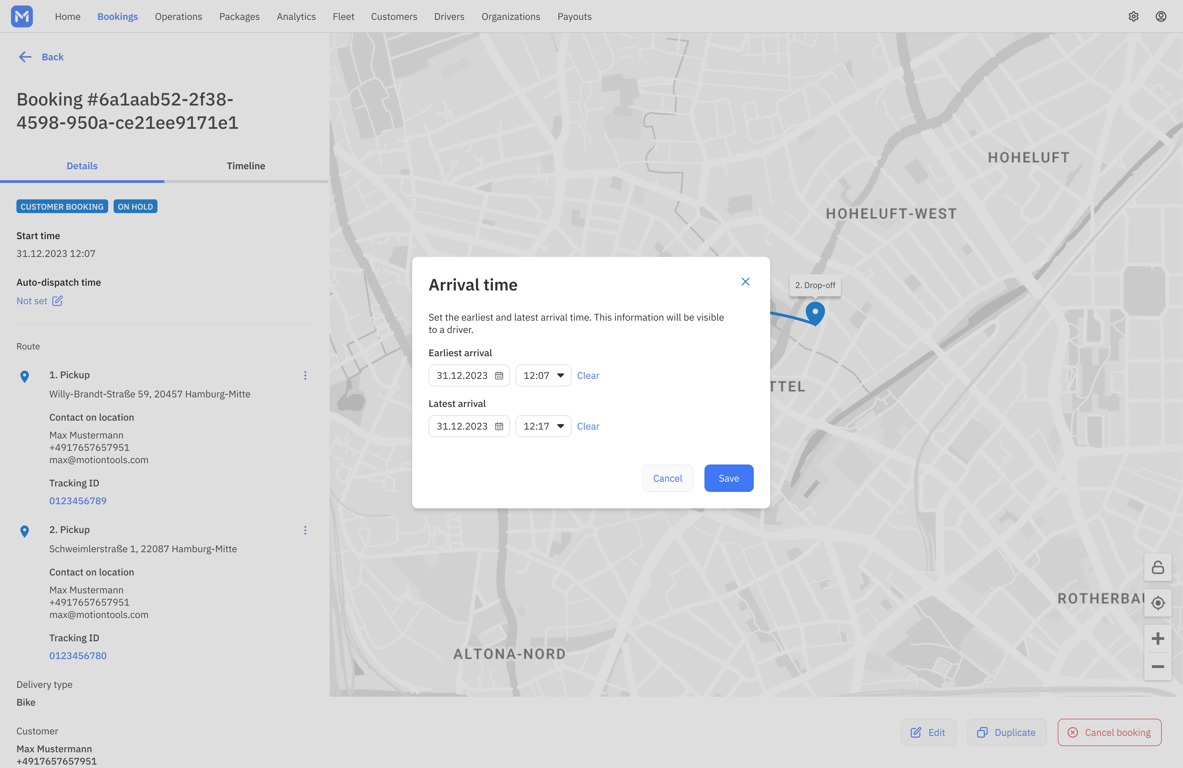The width and height of the screenshot is (1183, 768).
Task: Recenter map with the locate icon
Action: [1157, 603]
